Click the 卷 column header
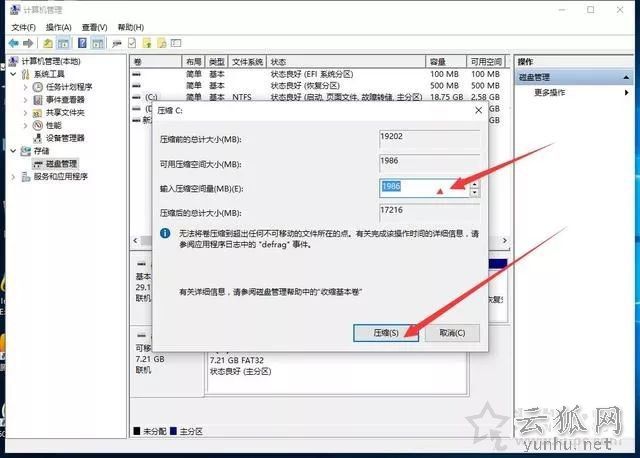 156,62
